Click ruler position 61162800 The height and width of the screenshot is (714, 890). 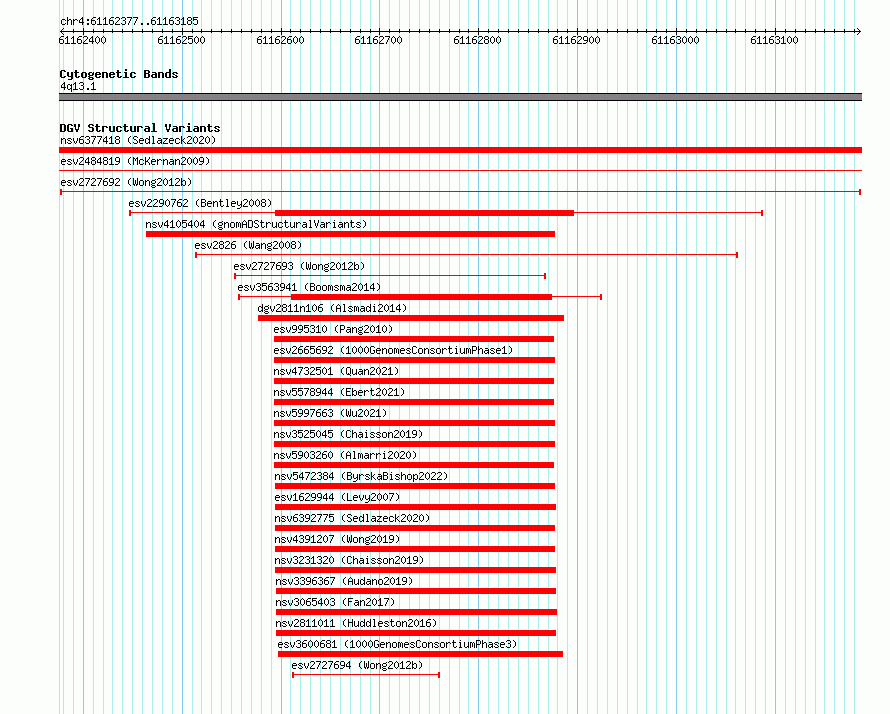tap(477, 40)
